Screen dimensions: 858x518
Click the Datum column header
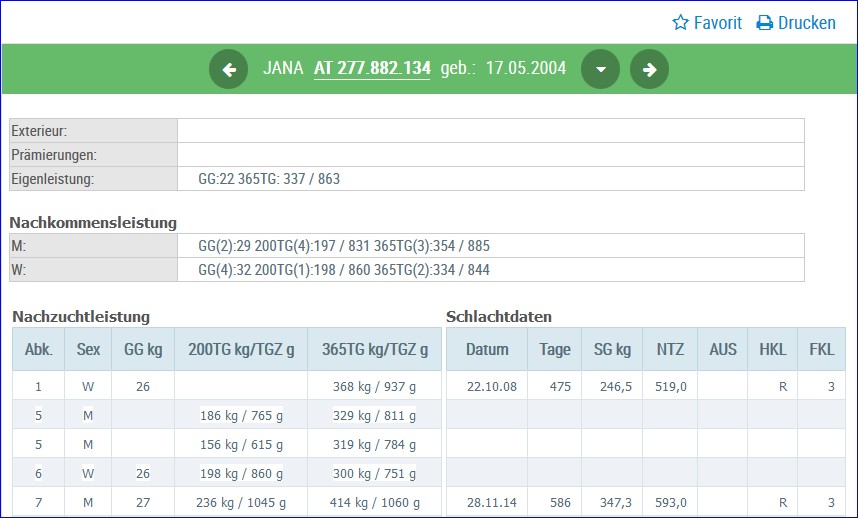(487, 349)
